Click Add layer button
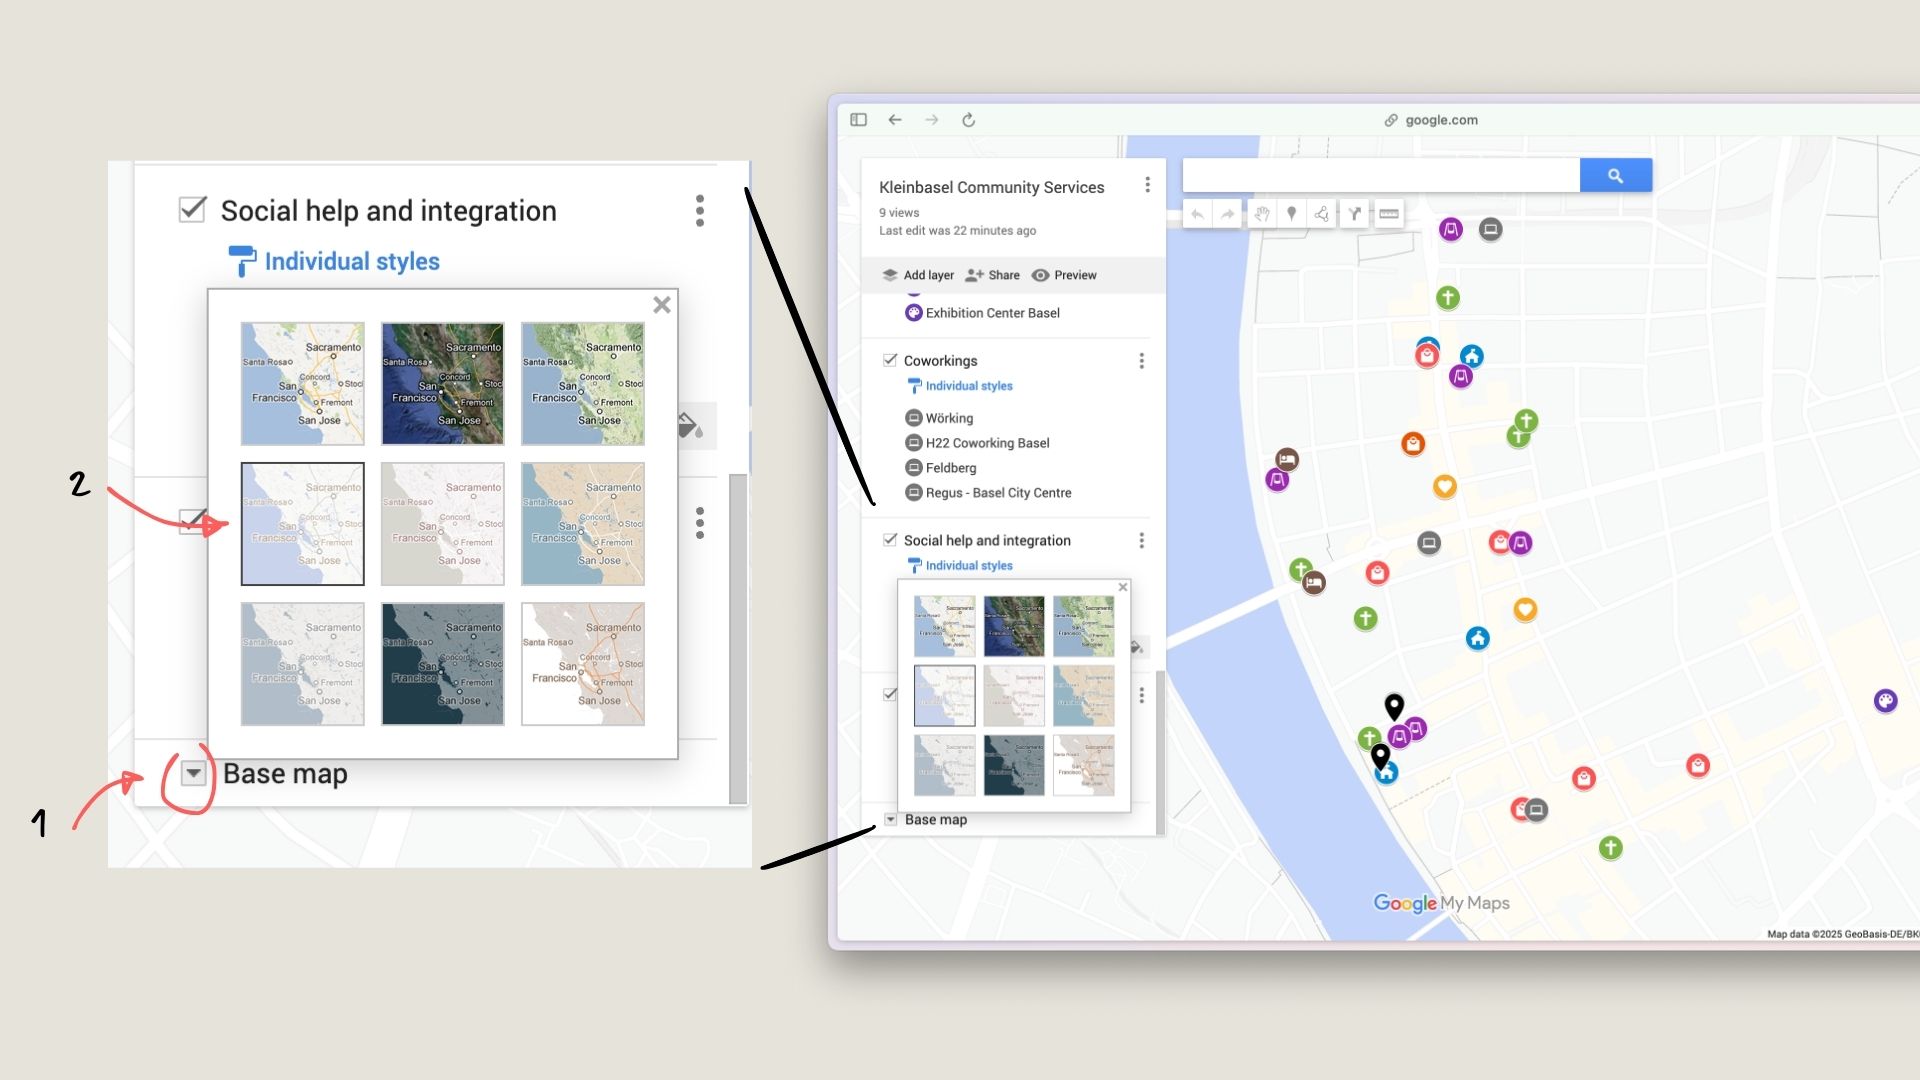 click(918, 275)
